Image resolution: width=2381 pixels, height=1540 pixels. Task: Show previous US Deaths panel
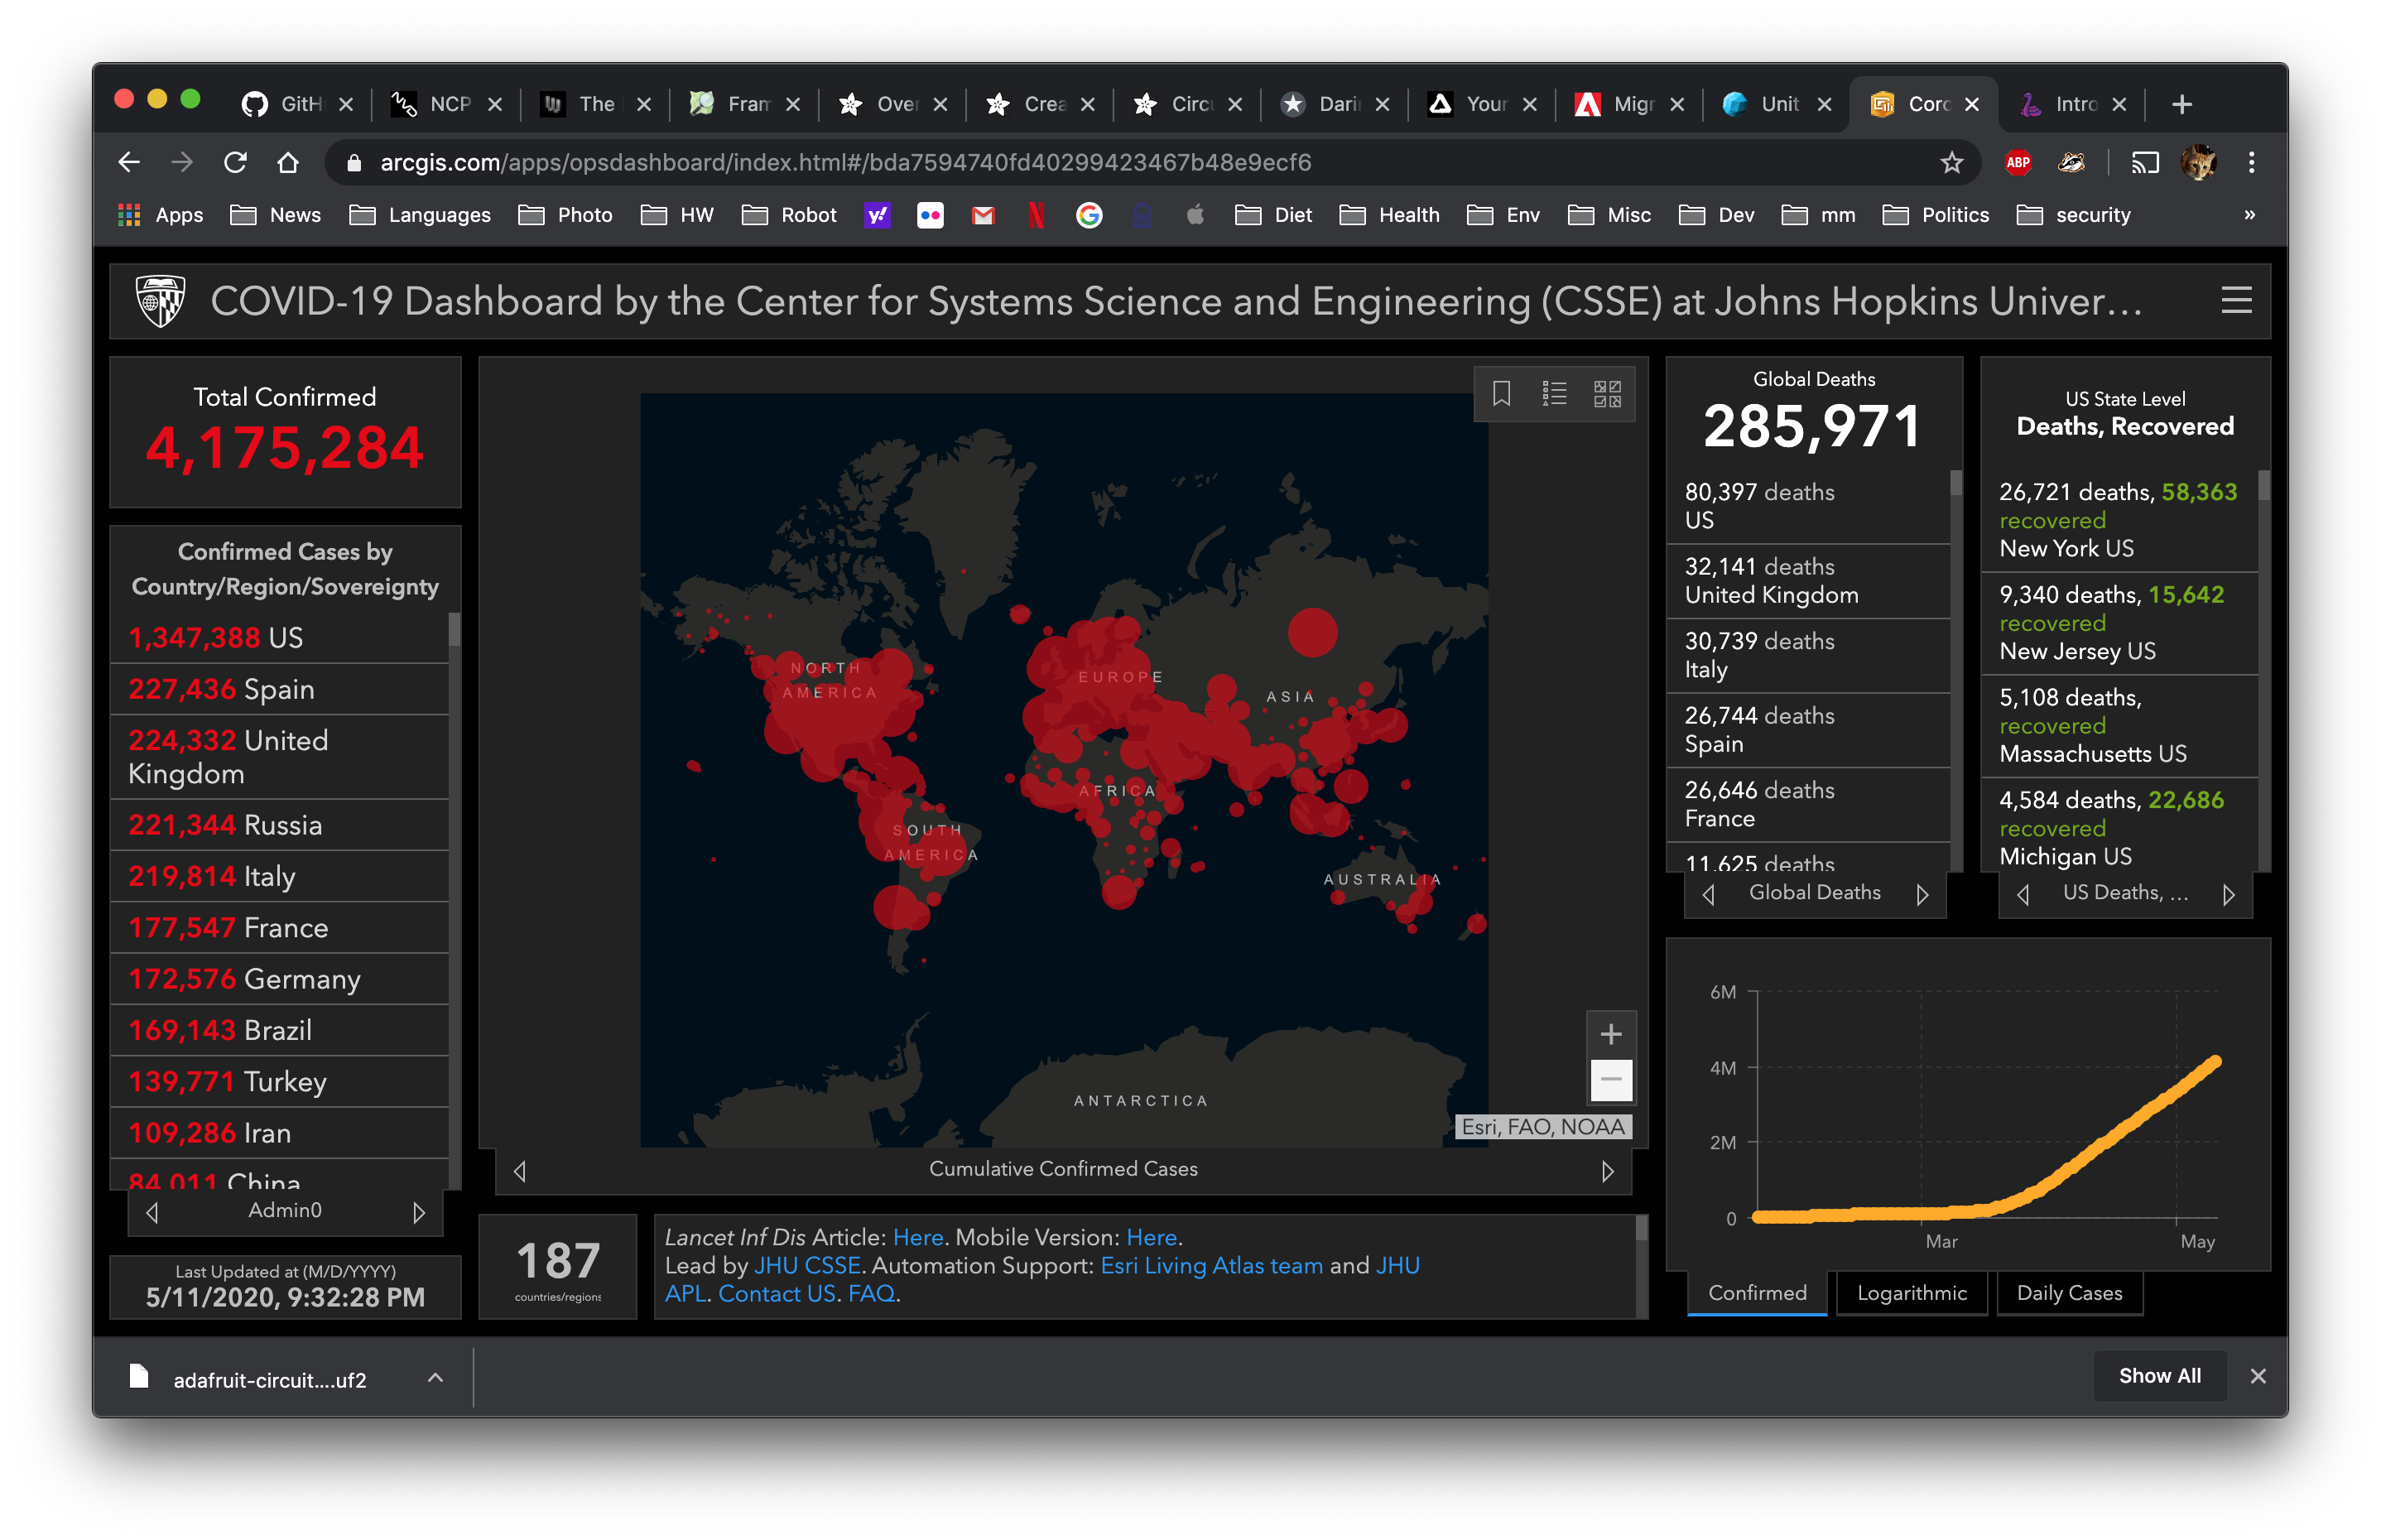pos(2022,894)
